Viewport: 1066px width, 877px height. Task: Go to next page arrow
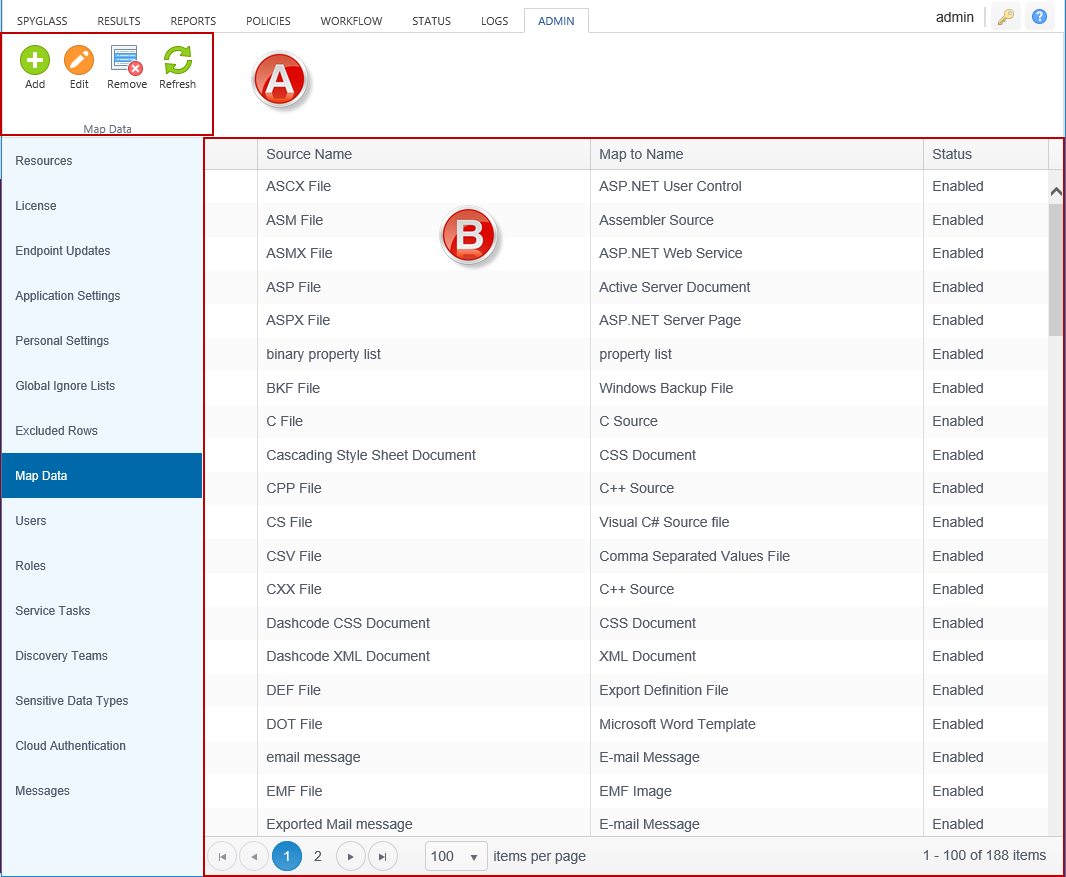351,856
